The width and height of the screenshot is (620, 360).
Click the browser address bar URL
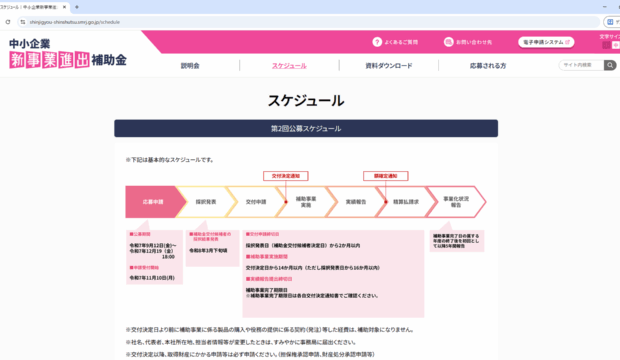click(x=75, y=22)
